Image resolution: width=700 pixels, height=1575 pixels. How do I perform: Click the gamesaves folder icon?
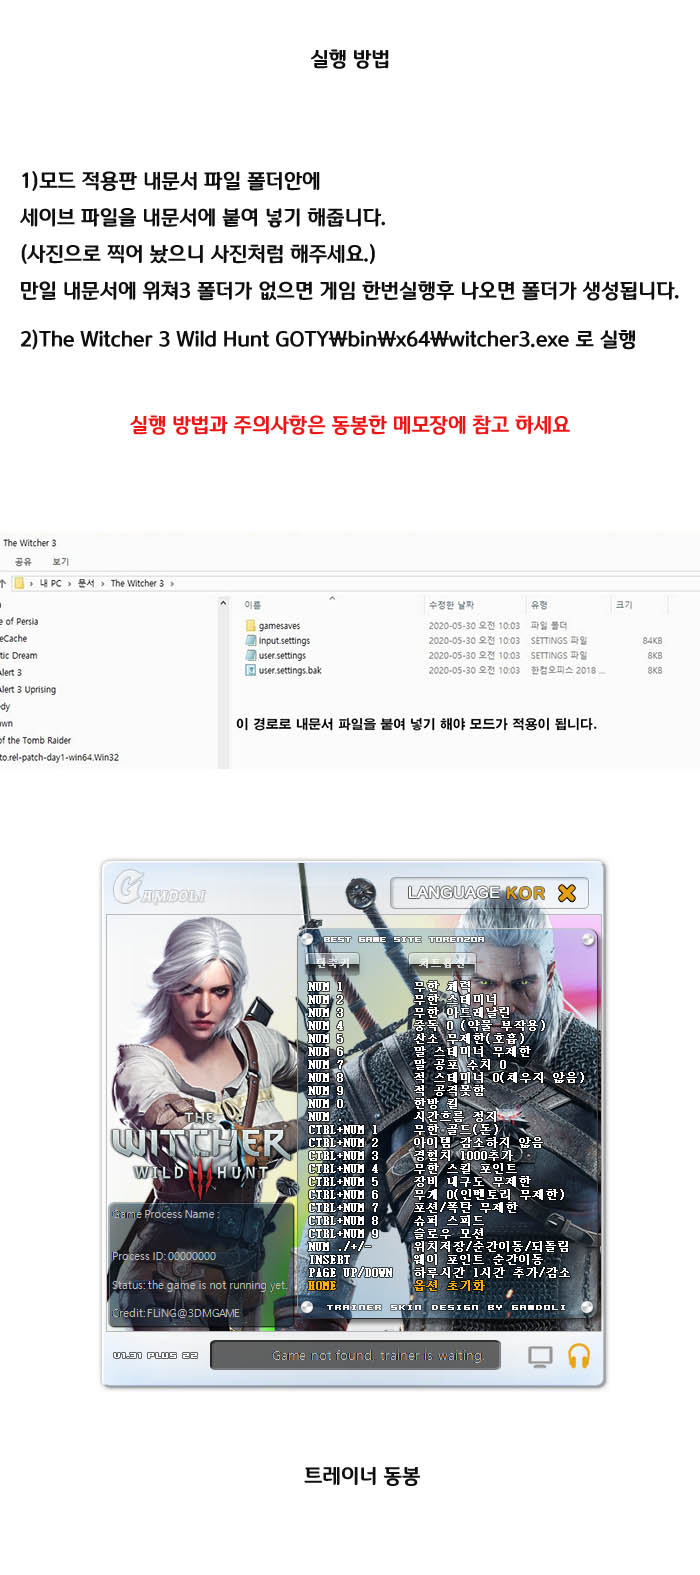[250, 626]
